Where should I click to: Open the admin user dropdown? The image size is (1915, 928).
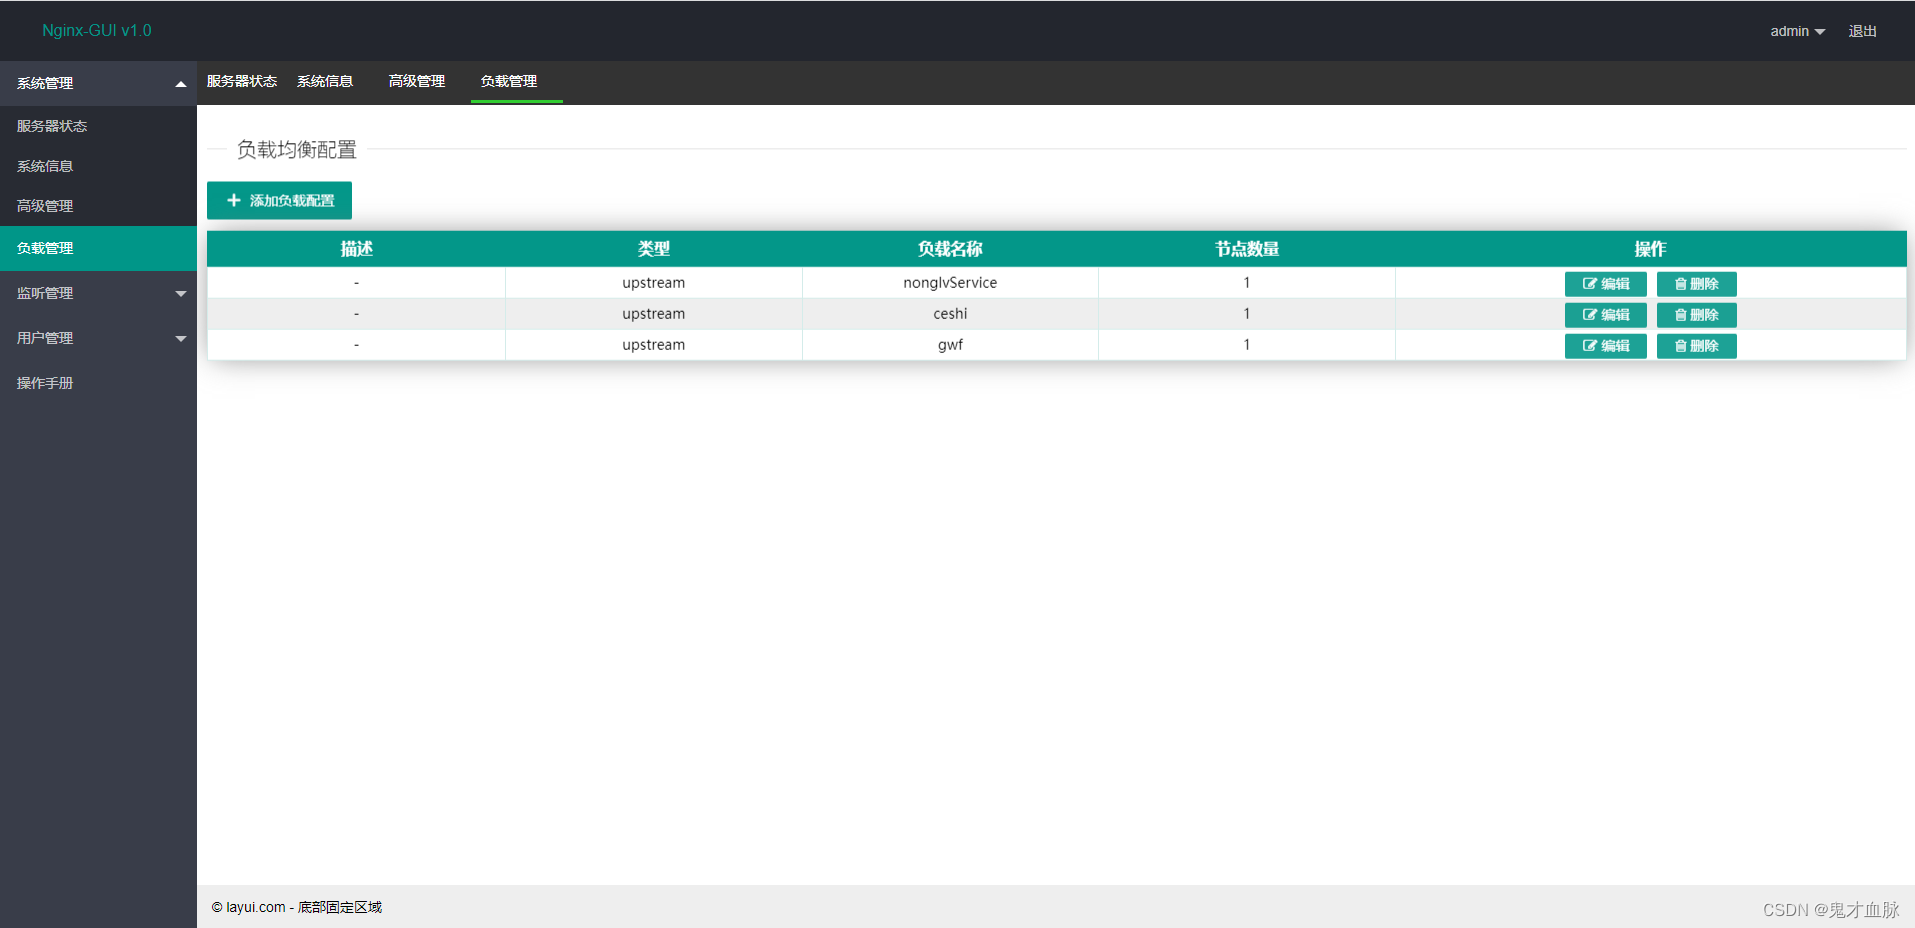coord(1797,31)
